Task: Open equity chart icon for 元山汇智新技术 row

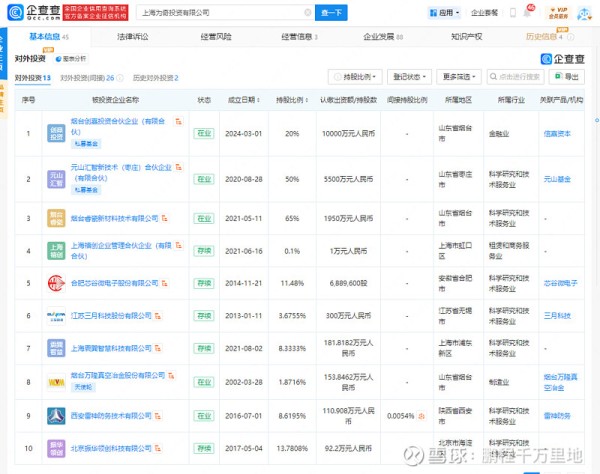Action: (179, 168)
